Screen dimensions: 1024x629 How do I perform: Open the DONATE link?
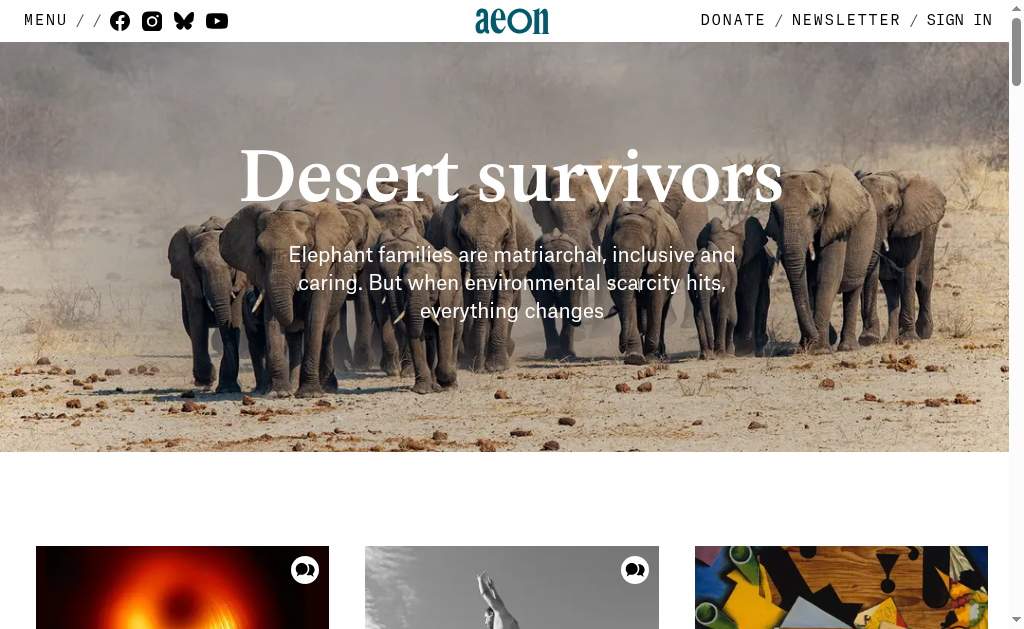coord(733,20)
